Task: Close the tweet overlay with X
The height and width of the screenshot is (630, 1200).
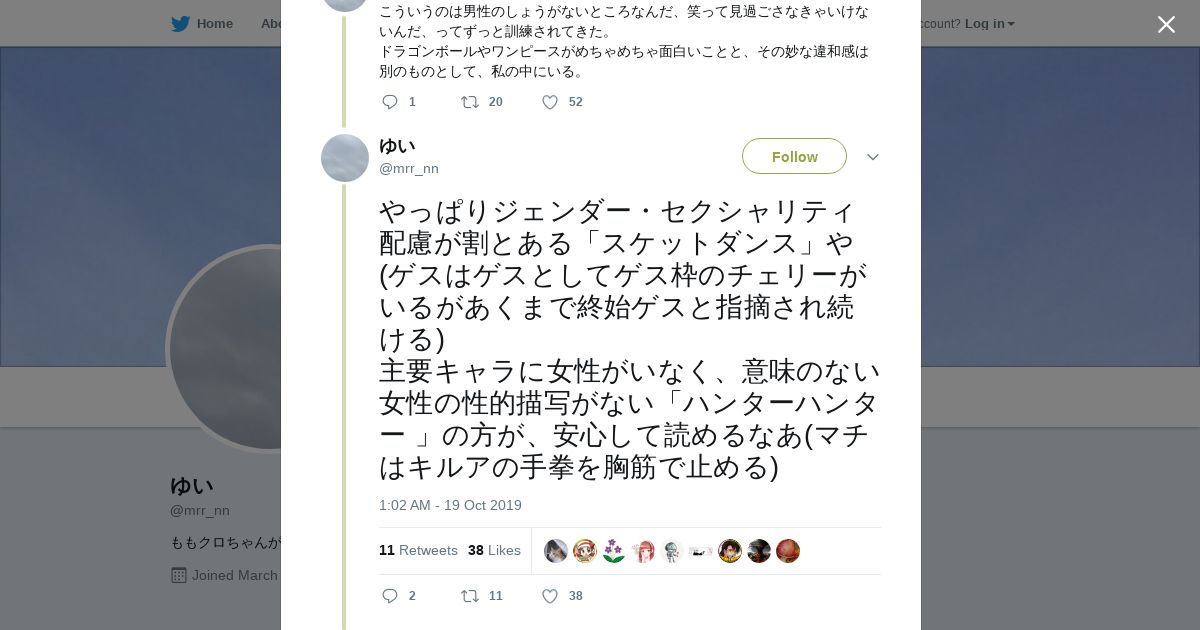Action: click(1166, 24)
